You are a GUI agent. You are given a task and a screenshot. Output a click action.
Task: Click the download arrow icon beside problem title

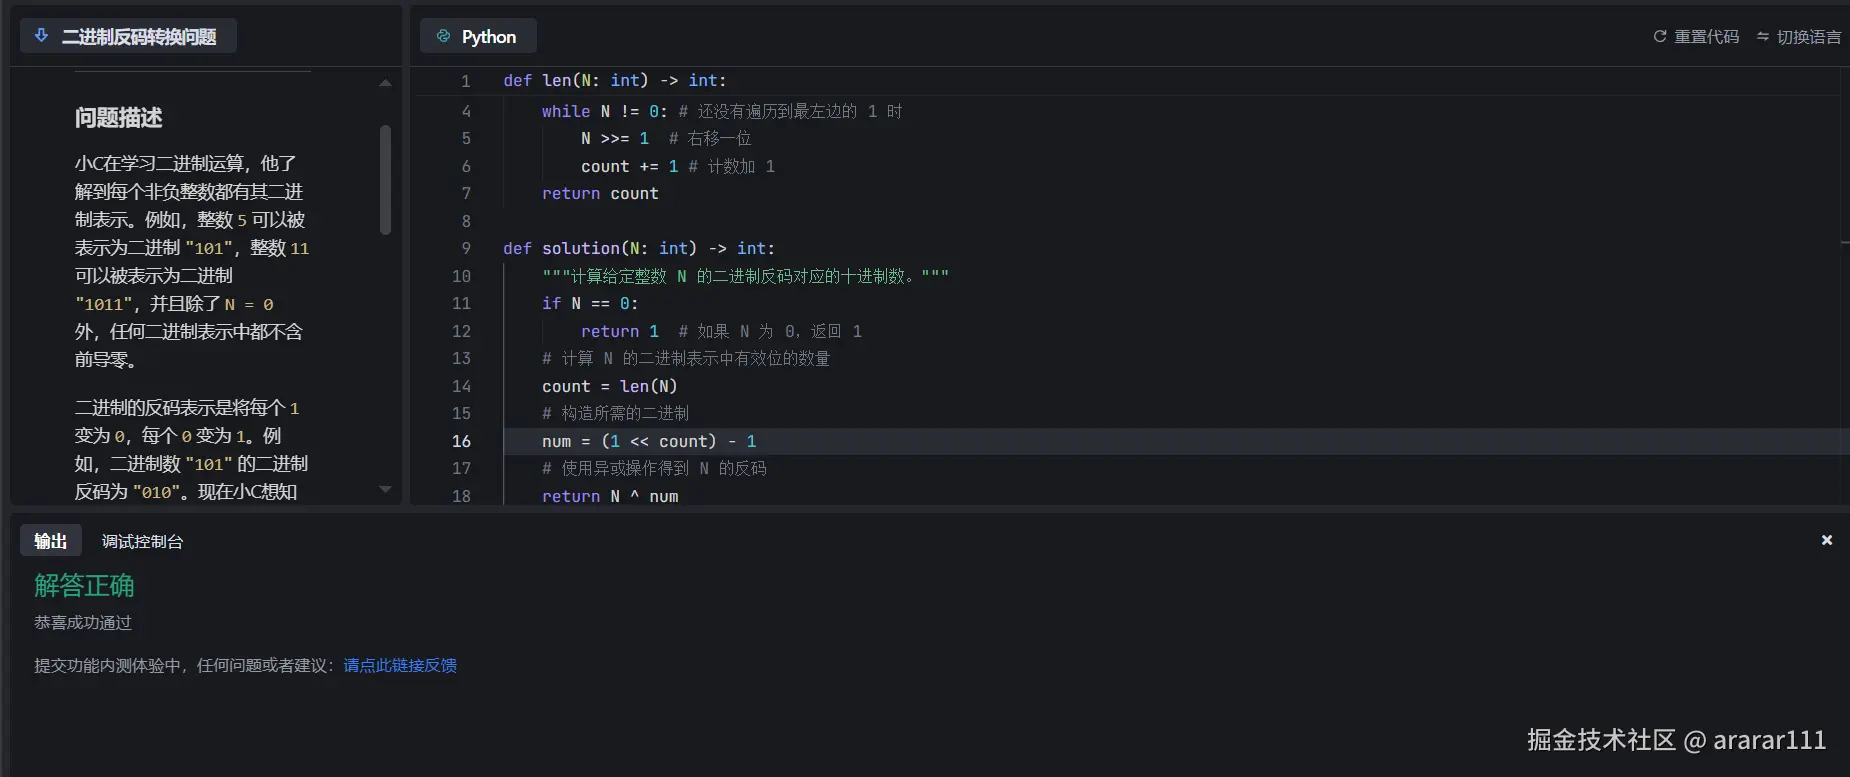[x=41, y=36]
